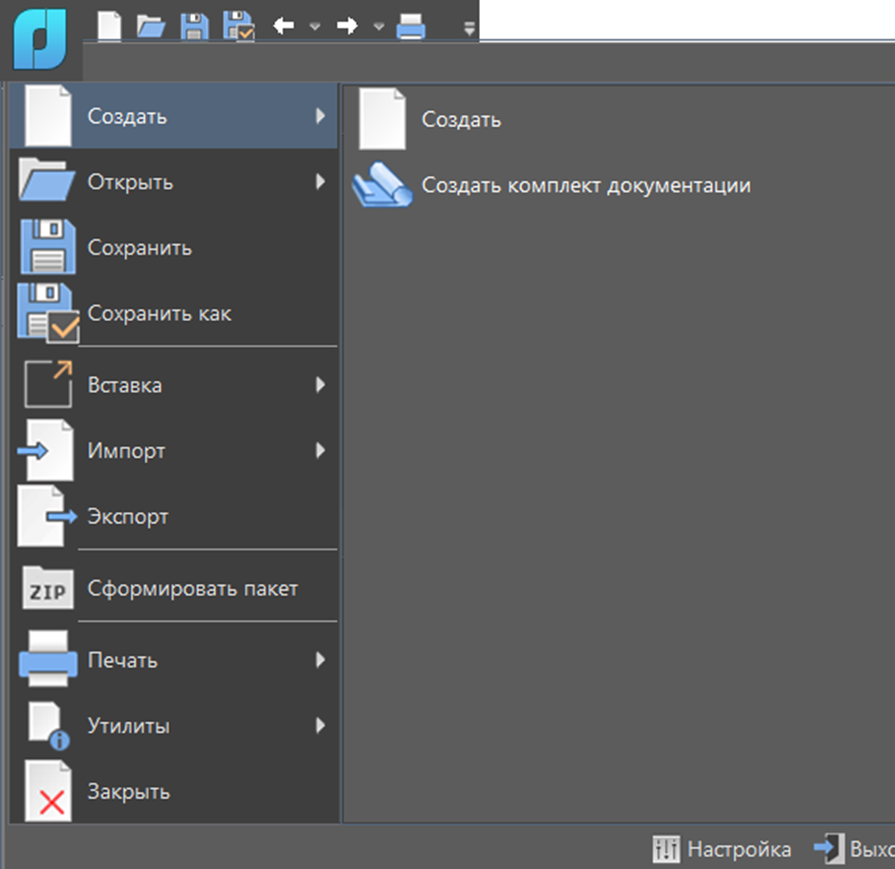Choose Сформировать пакет menu entry
Viewport: 895px width, 869px height.
(x=174, y=588)
